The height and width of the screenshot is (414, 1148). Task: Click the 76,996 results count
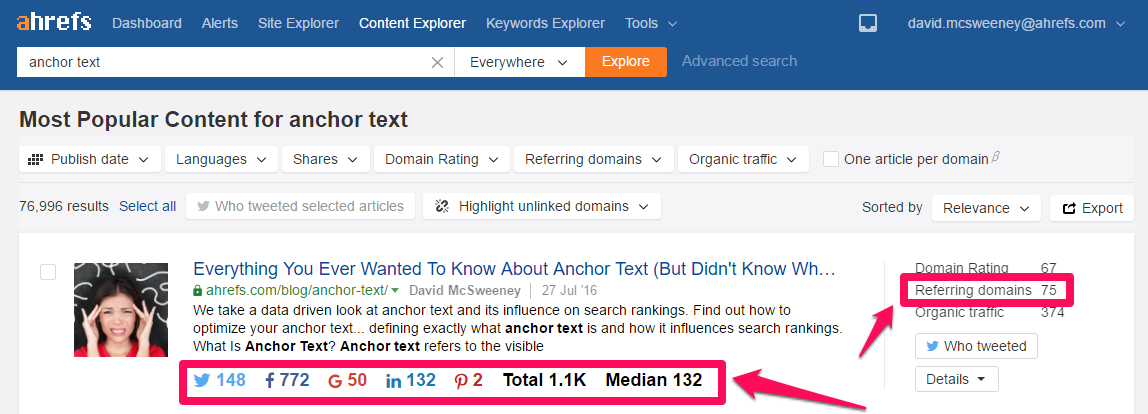64,207
